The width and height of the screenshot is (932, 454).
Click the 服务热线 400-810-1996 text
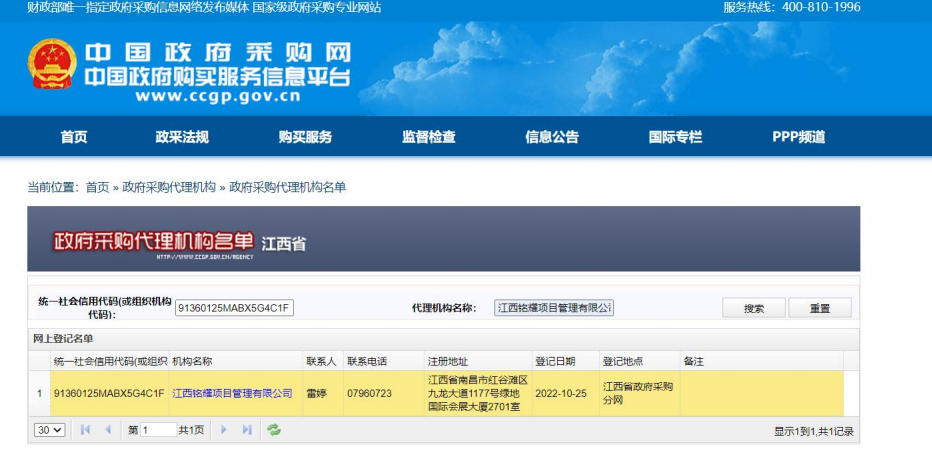[792, 8]
